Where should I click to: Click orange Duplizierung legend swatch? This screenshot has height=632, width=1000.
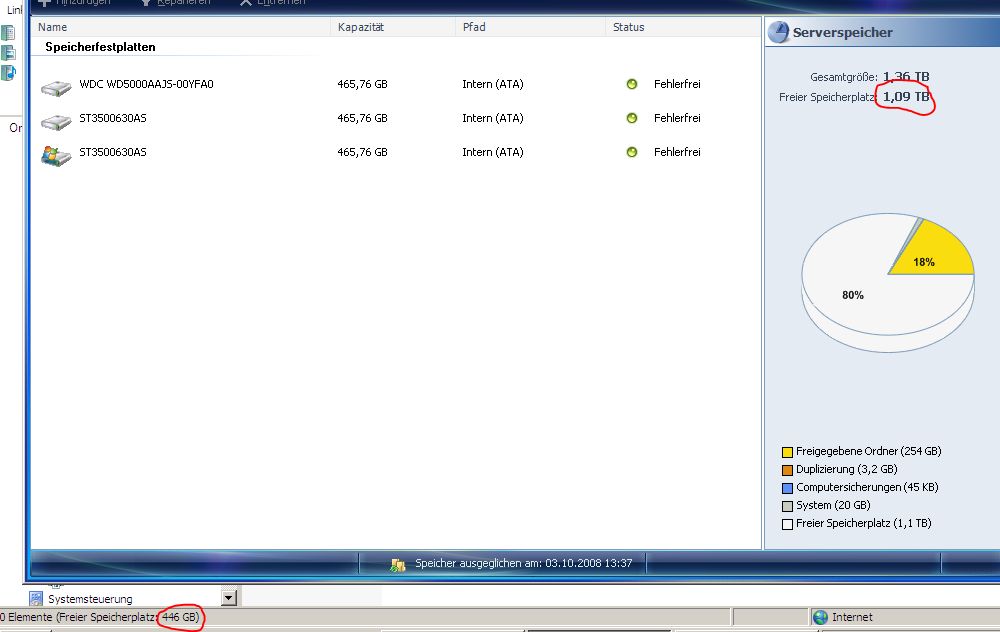click(x=788, y=470)
